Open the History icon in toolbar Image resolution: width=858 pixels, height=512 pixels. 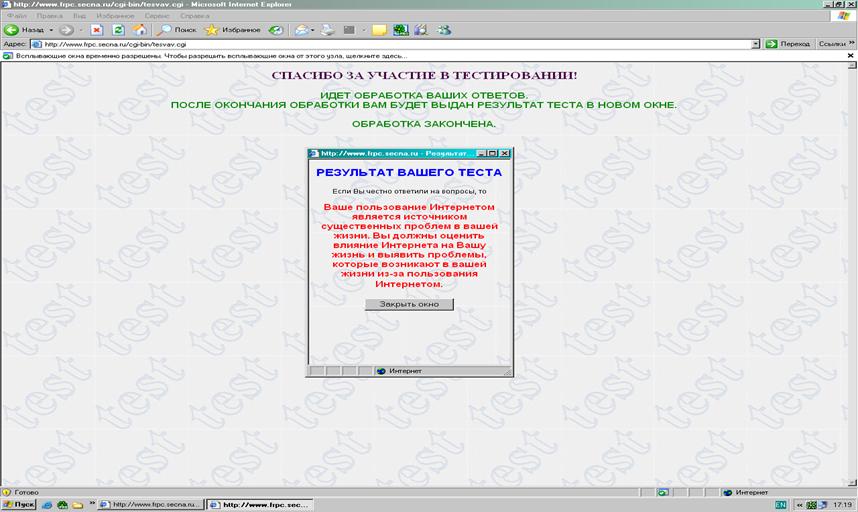coord(276,30)
